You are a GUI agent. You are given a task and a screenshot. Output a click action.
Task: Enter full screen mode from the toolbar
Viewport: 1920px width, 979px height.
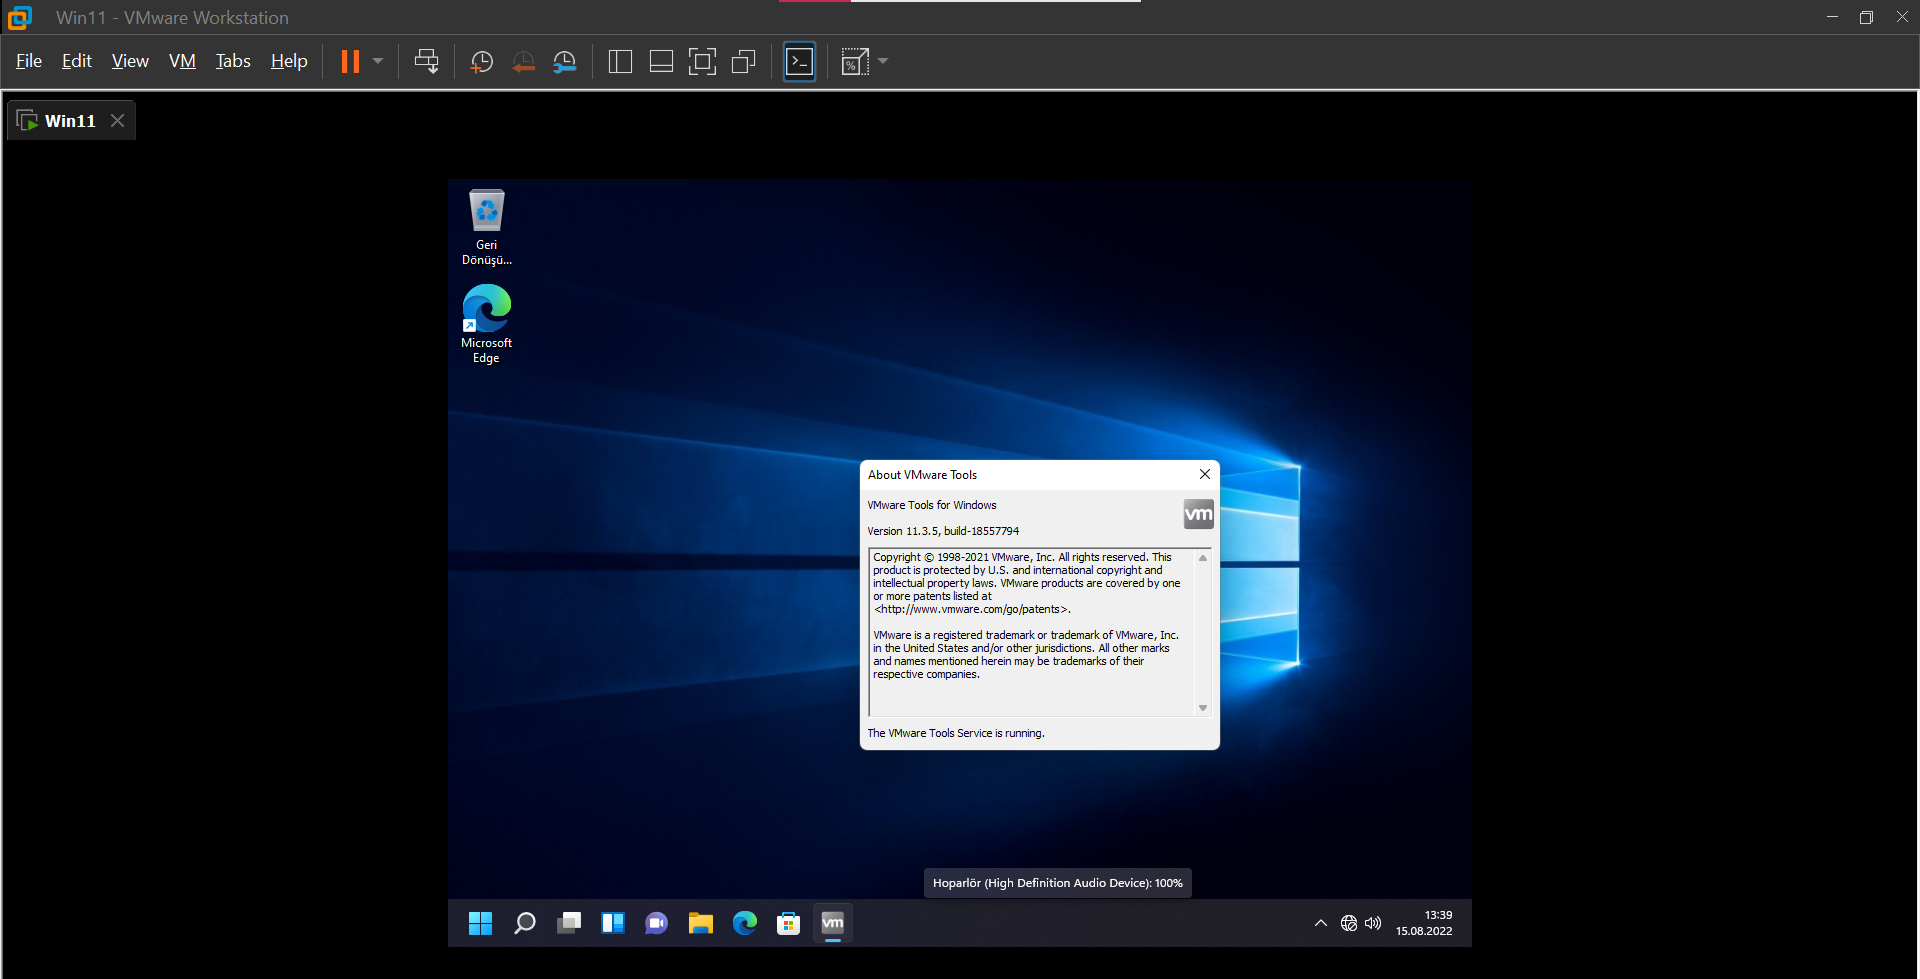(x=702, y=62)
